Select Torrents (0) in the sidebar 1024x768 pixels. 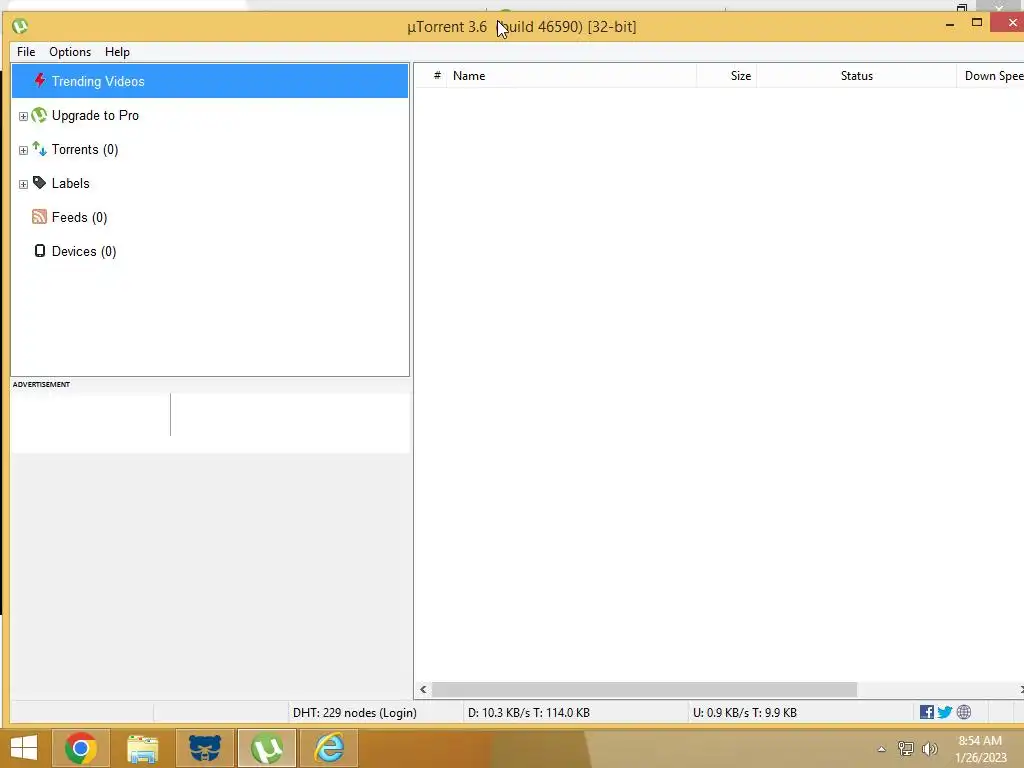(x=85, y=150)
